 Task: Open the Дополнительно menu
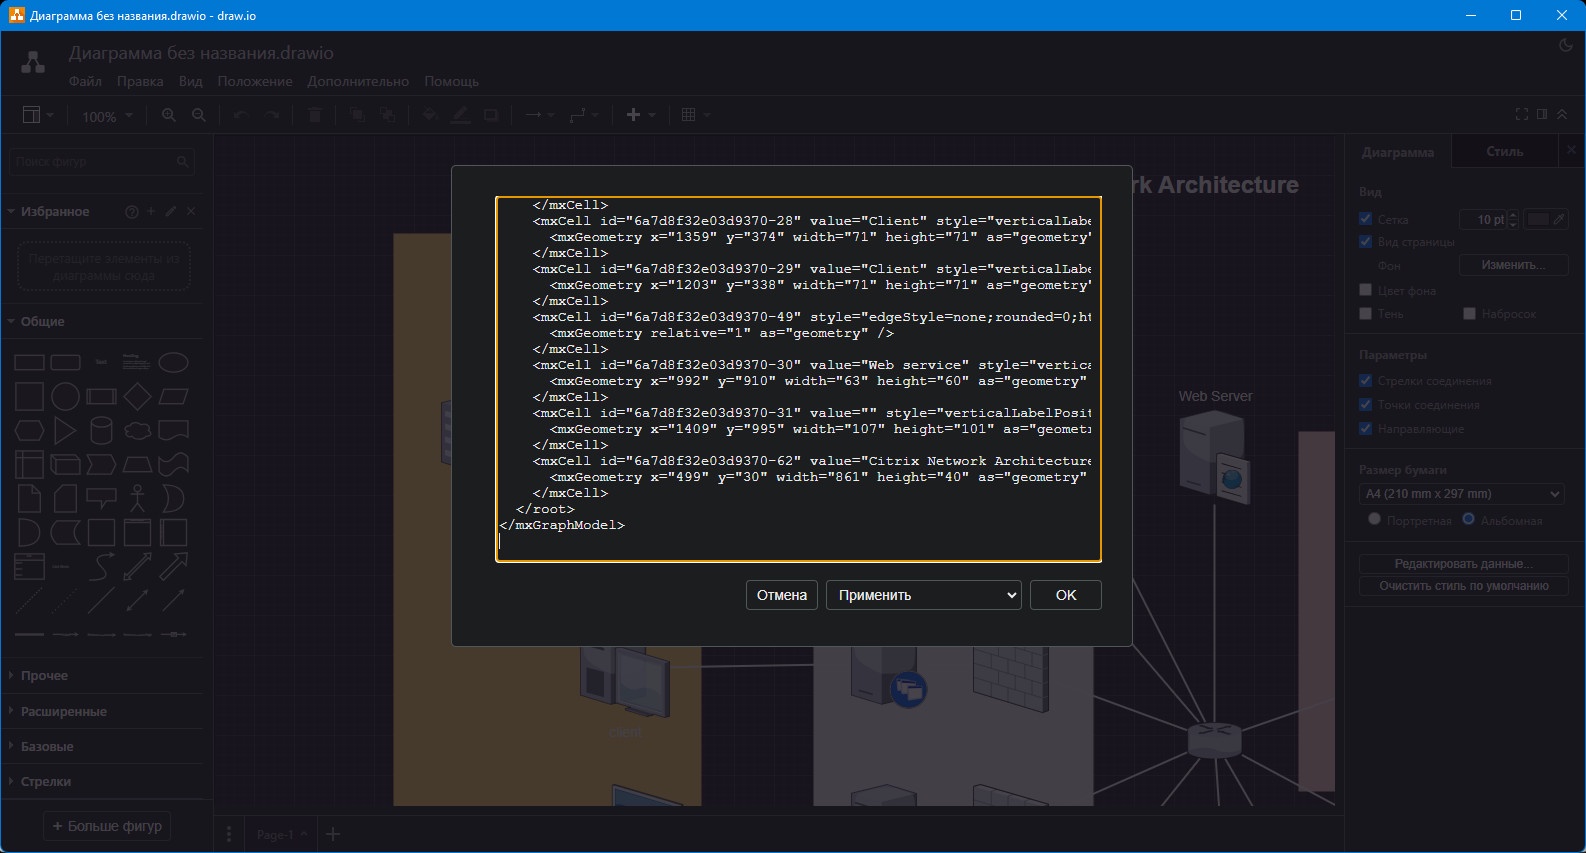(358, 81)
